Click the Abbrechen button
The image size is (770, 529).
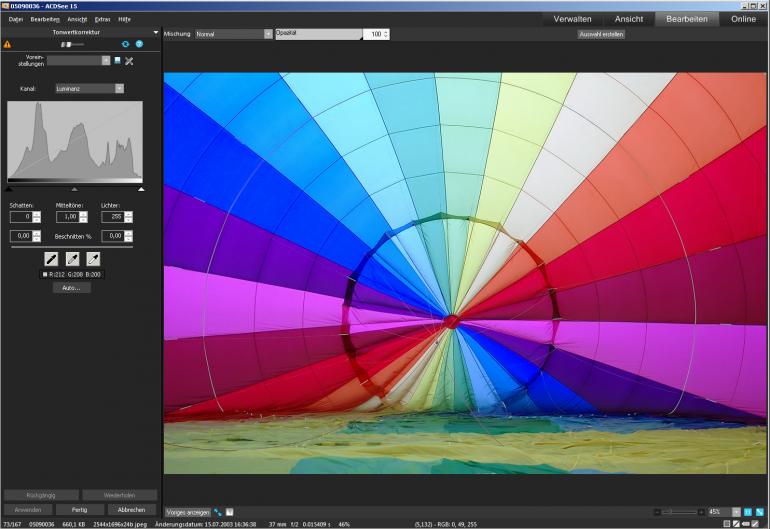pos(131,510)
